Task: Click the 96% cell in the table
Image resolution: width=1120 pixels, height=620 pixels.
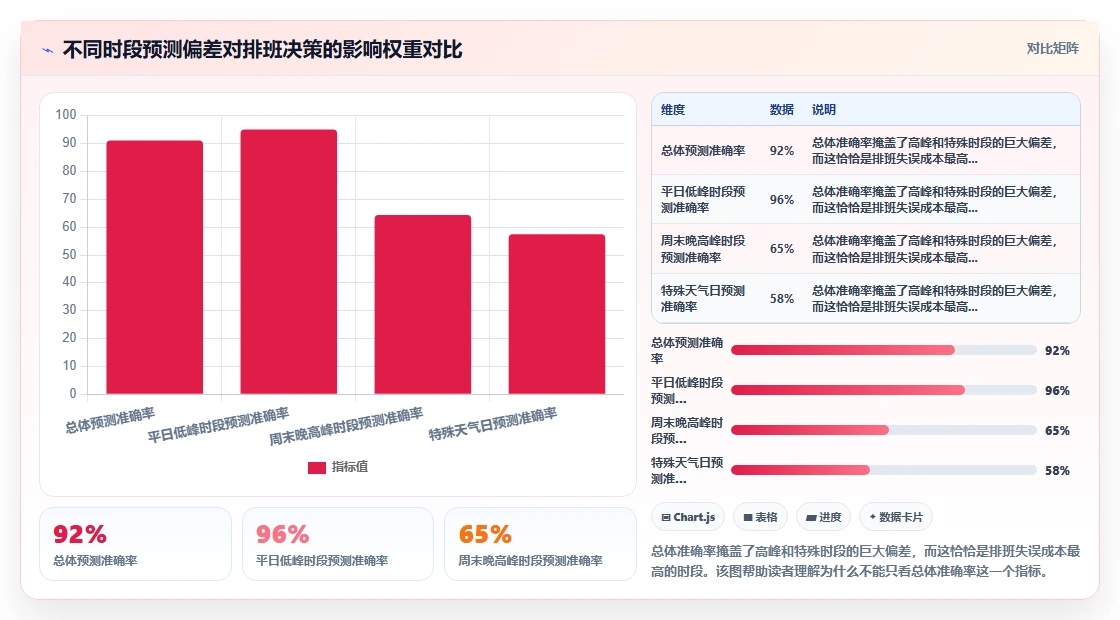Action: pyautogui.click(x=781, y=200)
